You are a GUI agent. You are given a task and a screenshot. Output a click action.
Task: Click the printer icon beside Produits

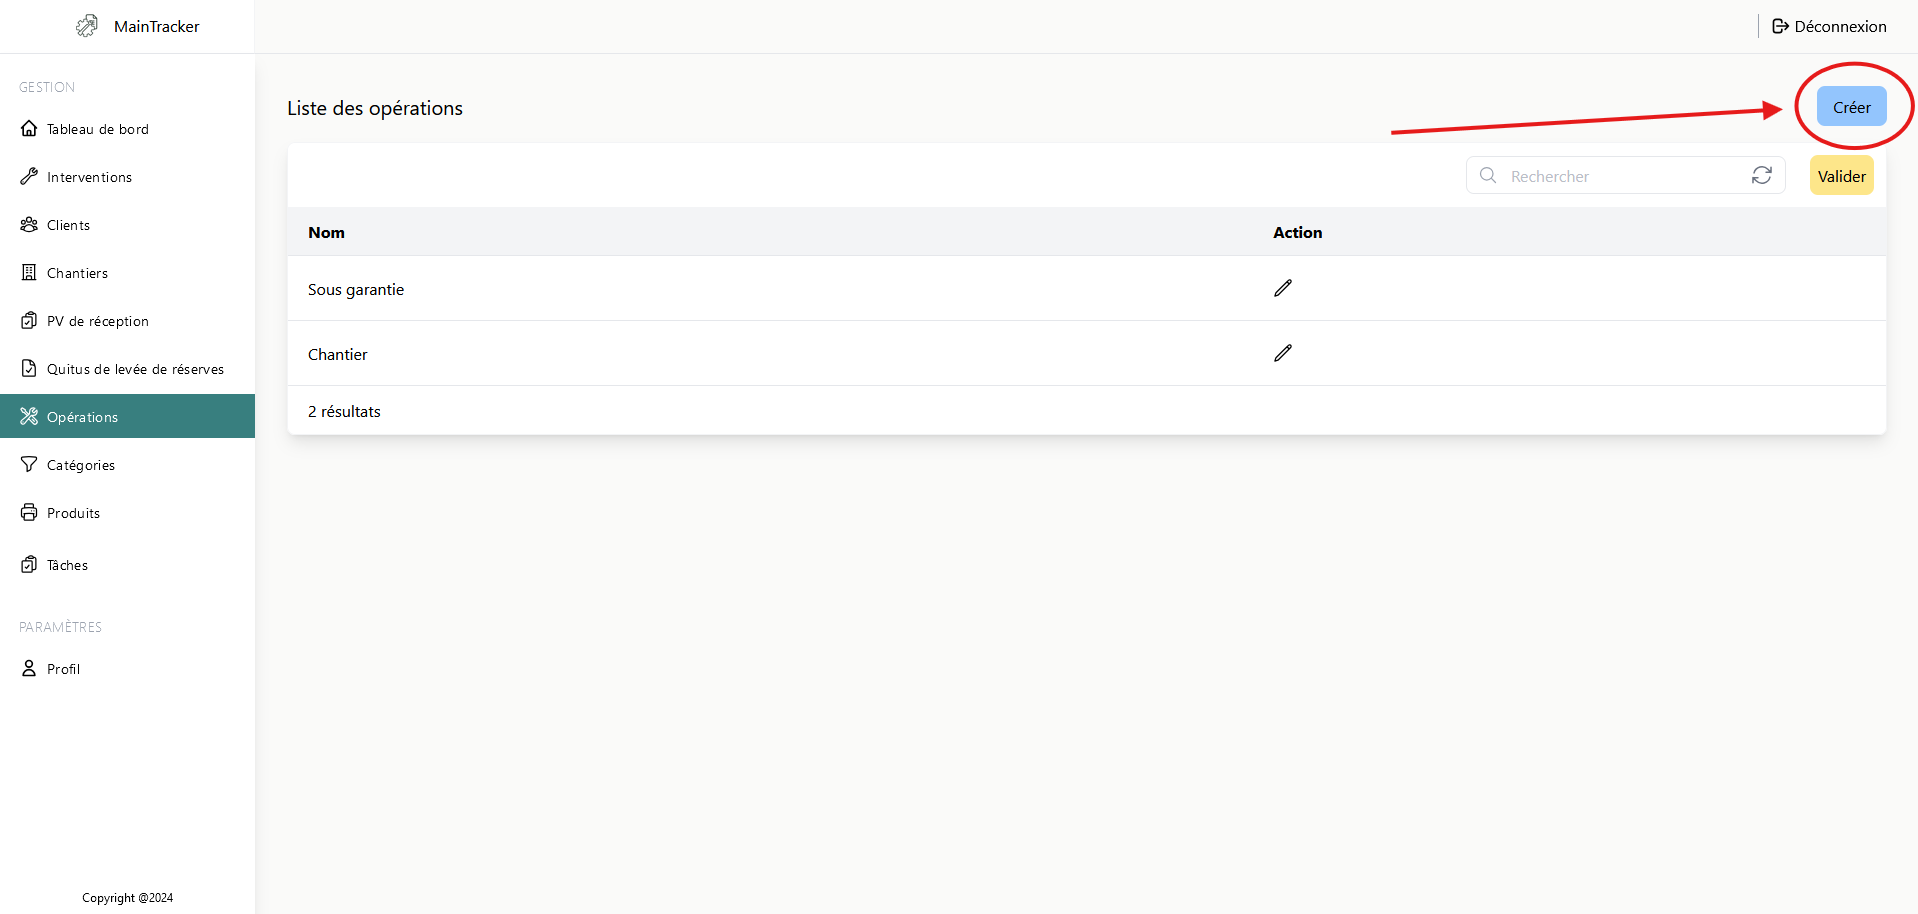pyautogui.click(x=29, y=513)
